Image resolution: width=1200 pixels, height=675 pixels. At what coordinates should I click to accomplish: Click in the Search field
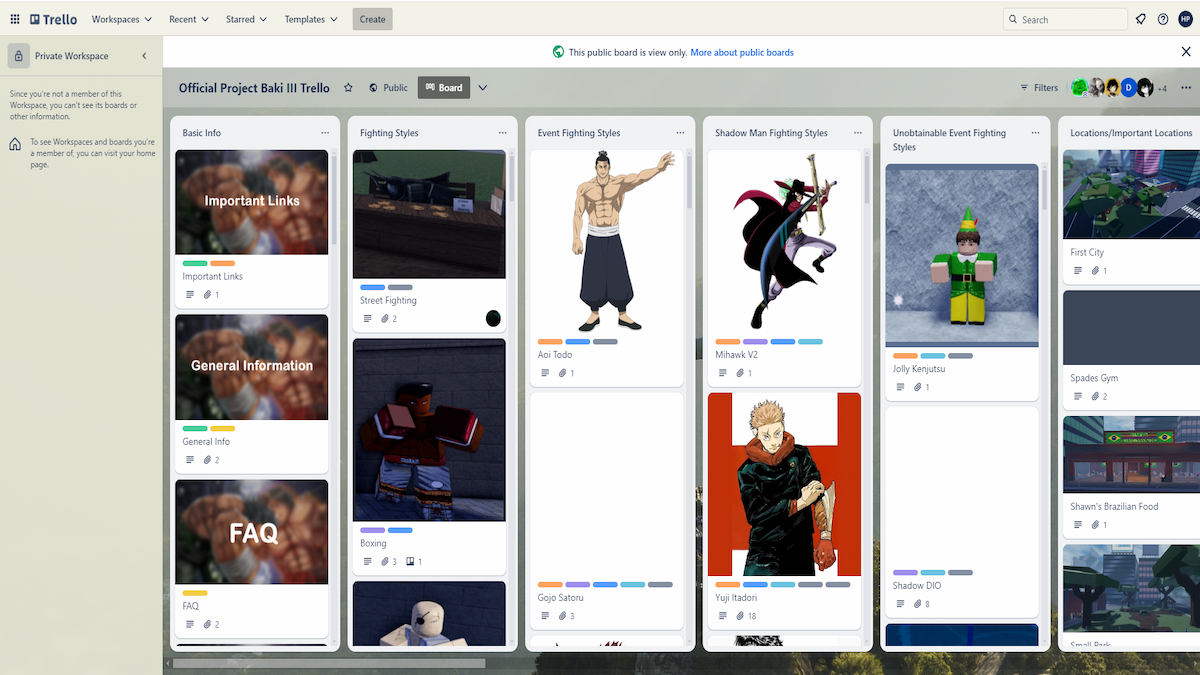coord(1070,19)
